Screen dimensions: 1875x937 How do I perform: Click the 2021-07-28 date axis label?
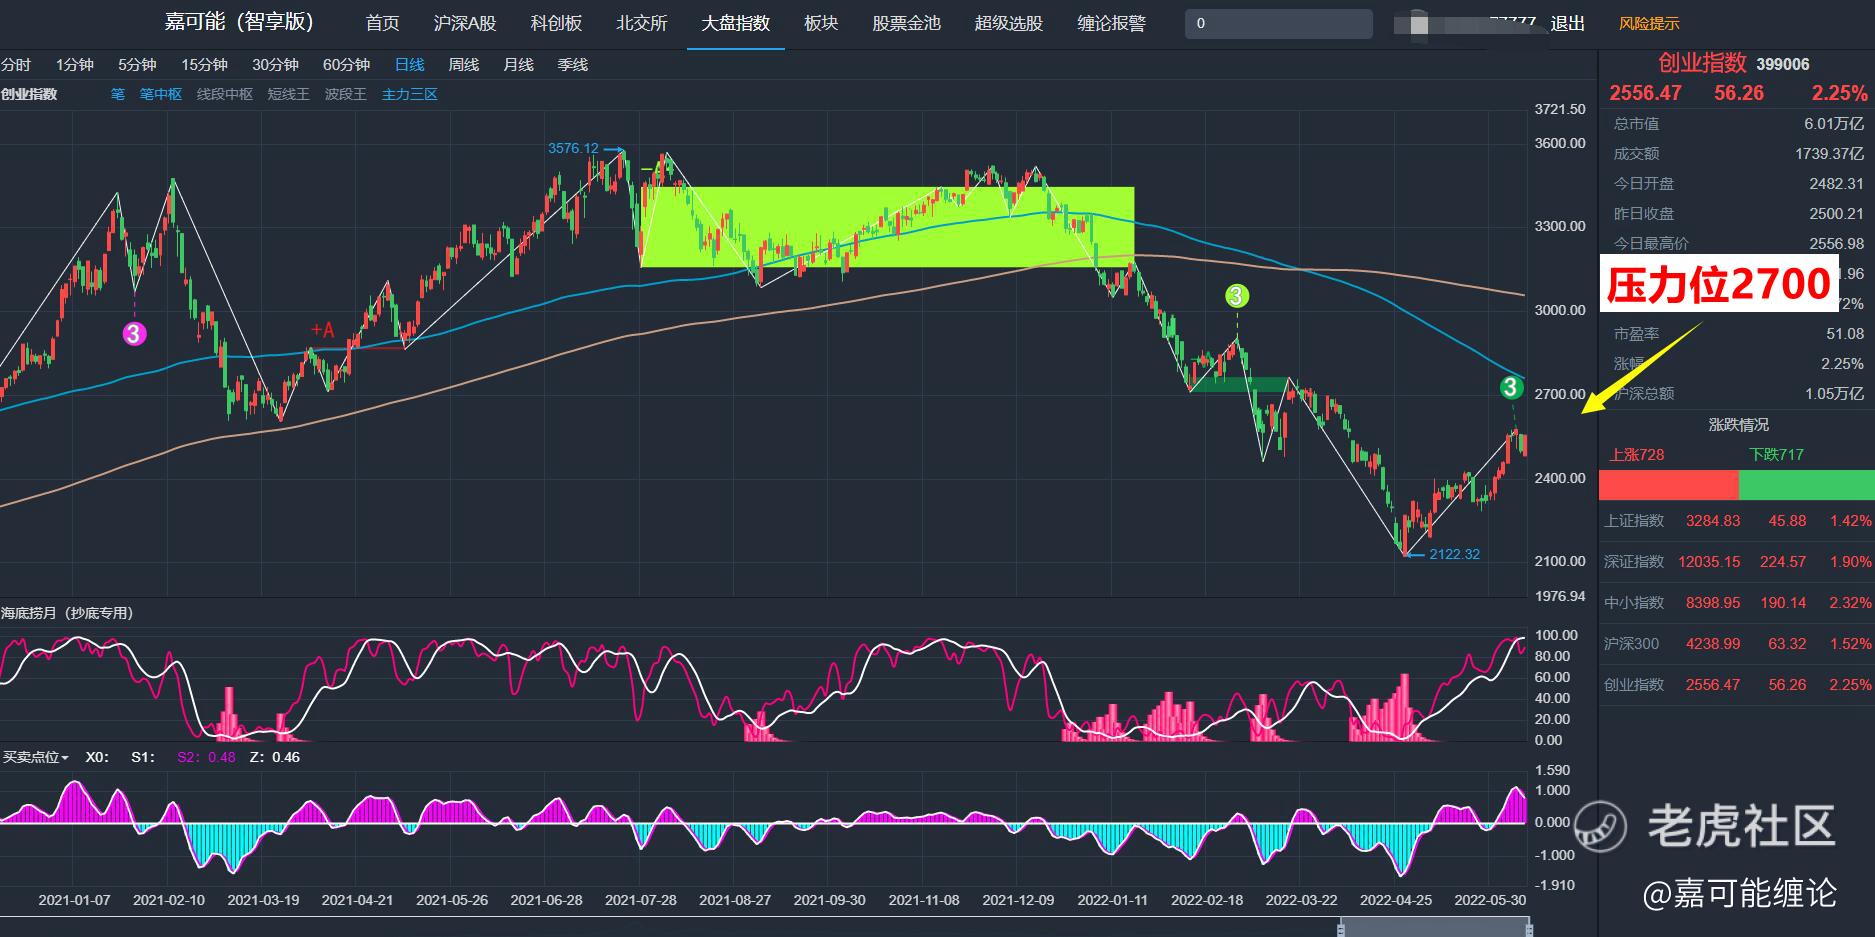640,900
